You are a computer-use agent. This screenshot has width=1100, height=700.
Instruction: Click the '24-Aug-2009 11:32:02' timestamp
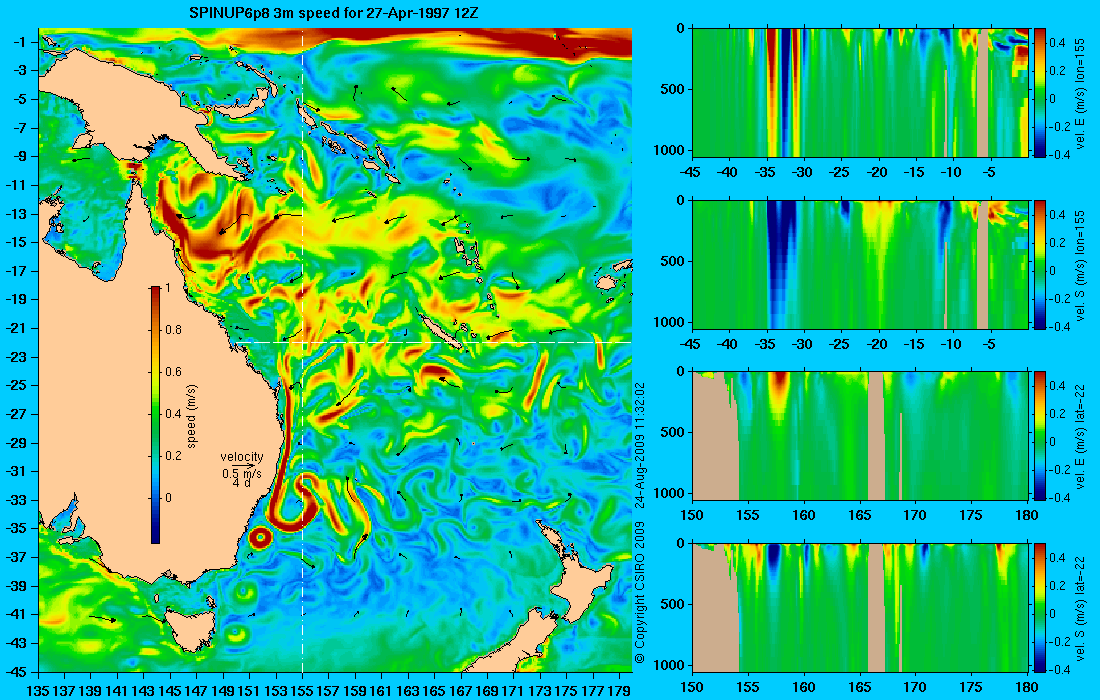point(640,445)
